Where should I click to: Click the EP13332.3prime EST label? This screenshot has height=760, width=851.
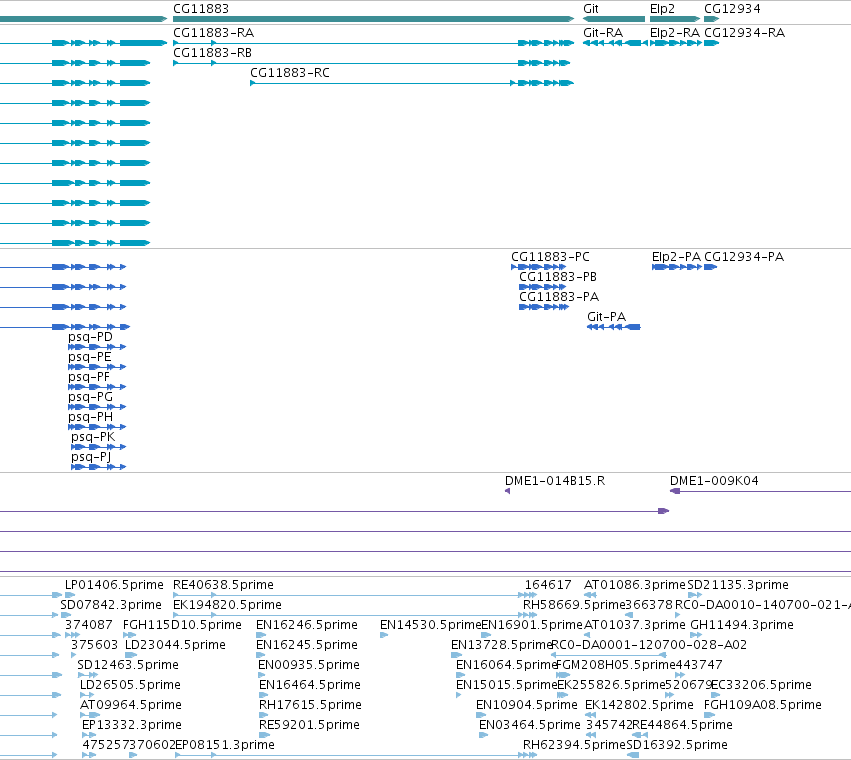point(132,725)
